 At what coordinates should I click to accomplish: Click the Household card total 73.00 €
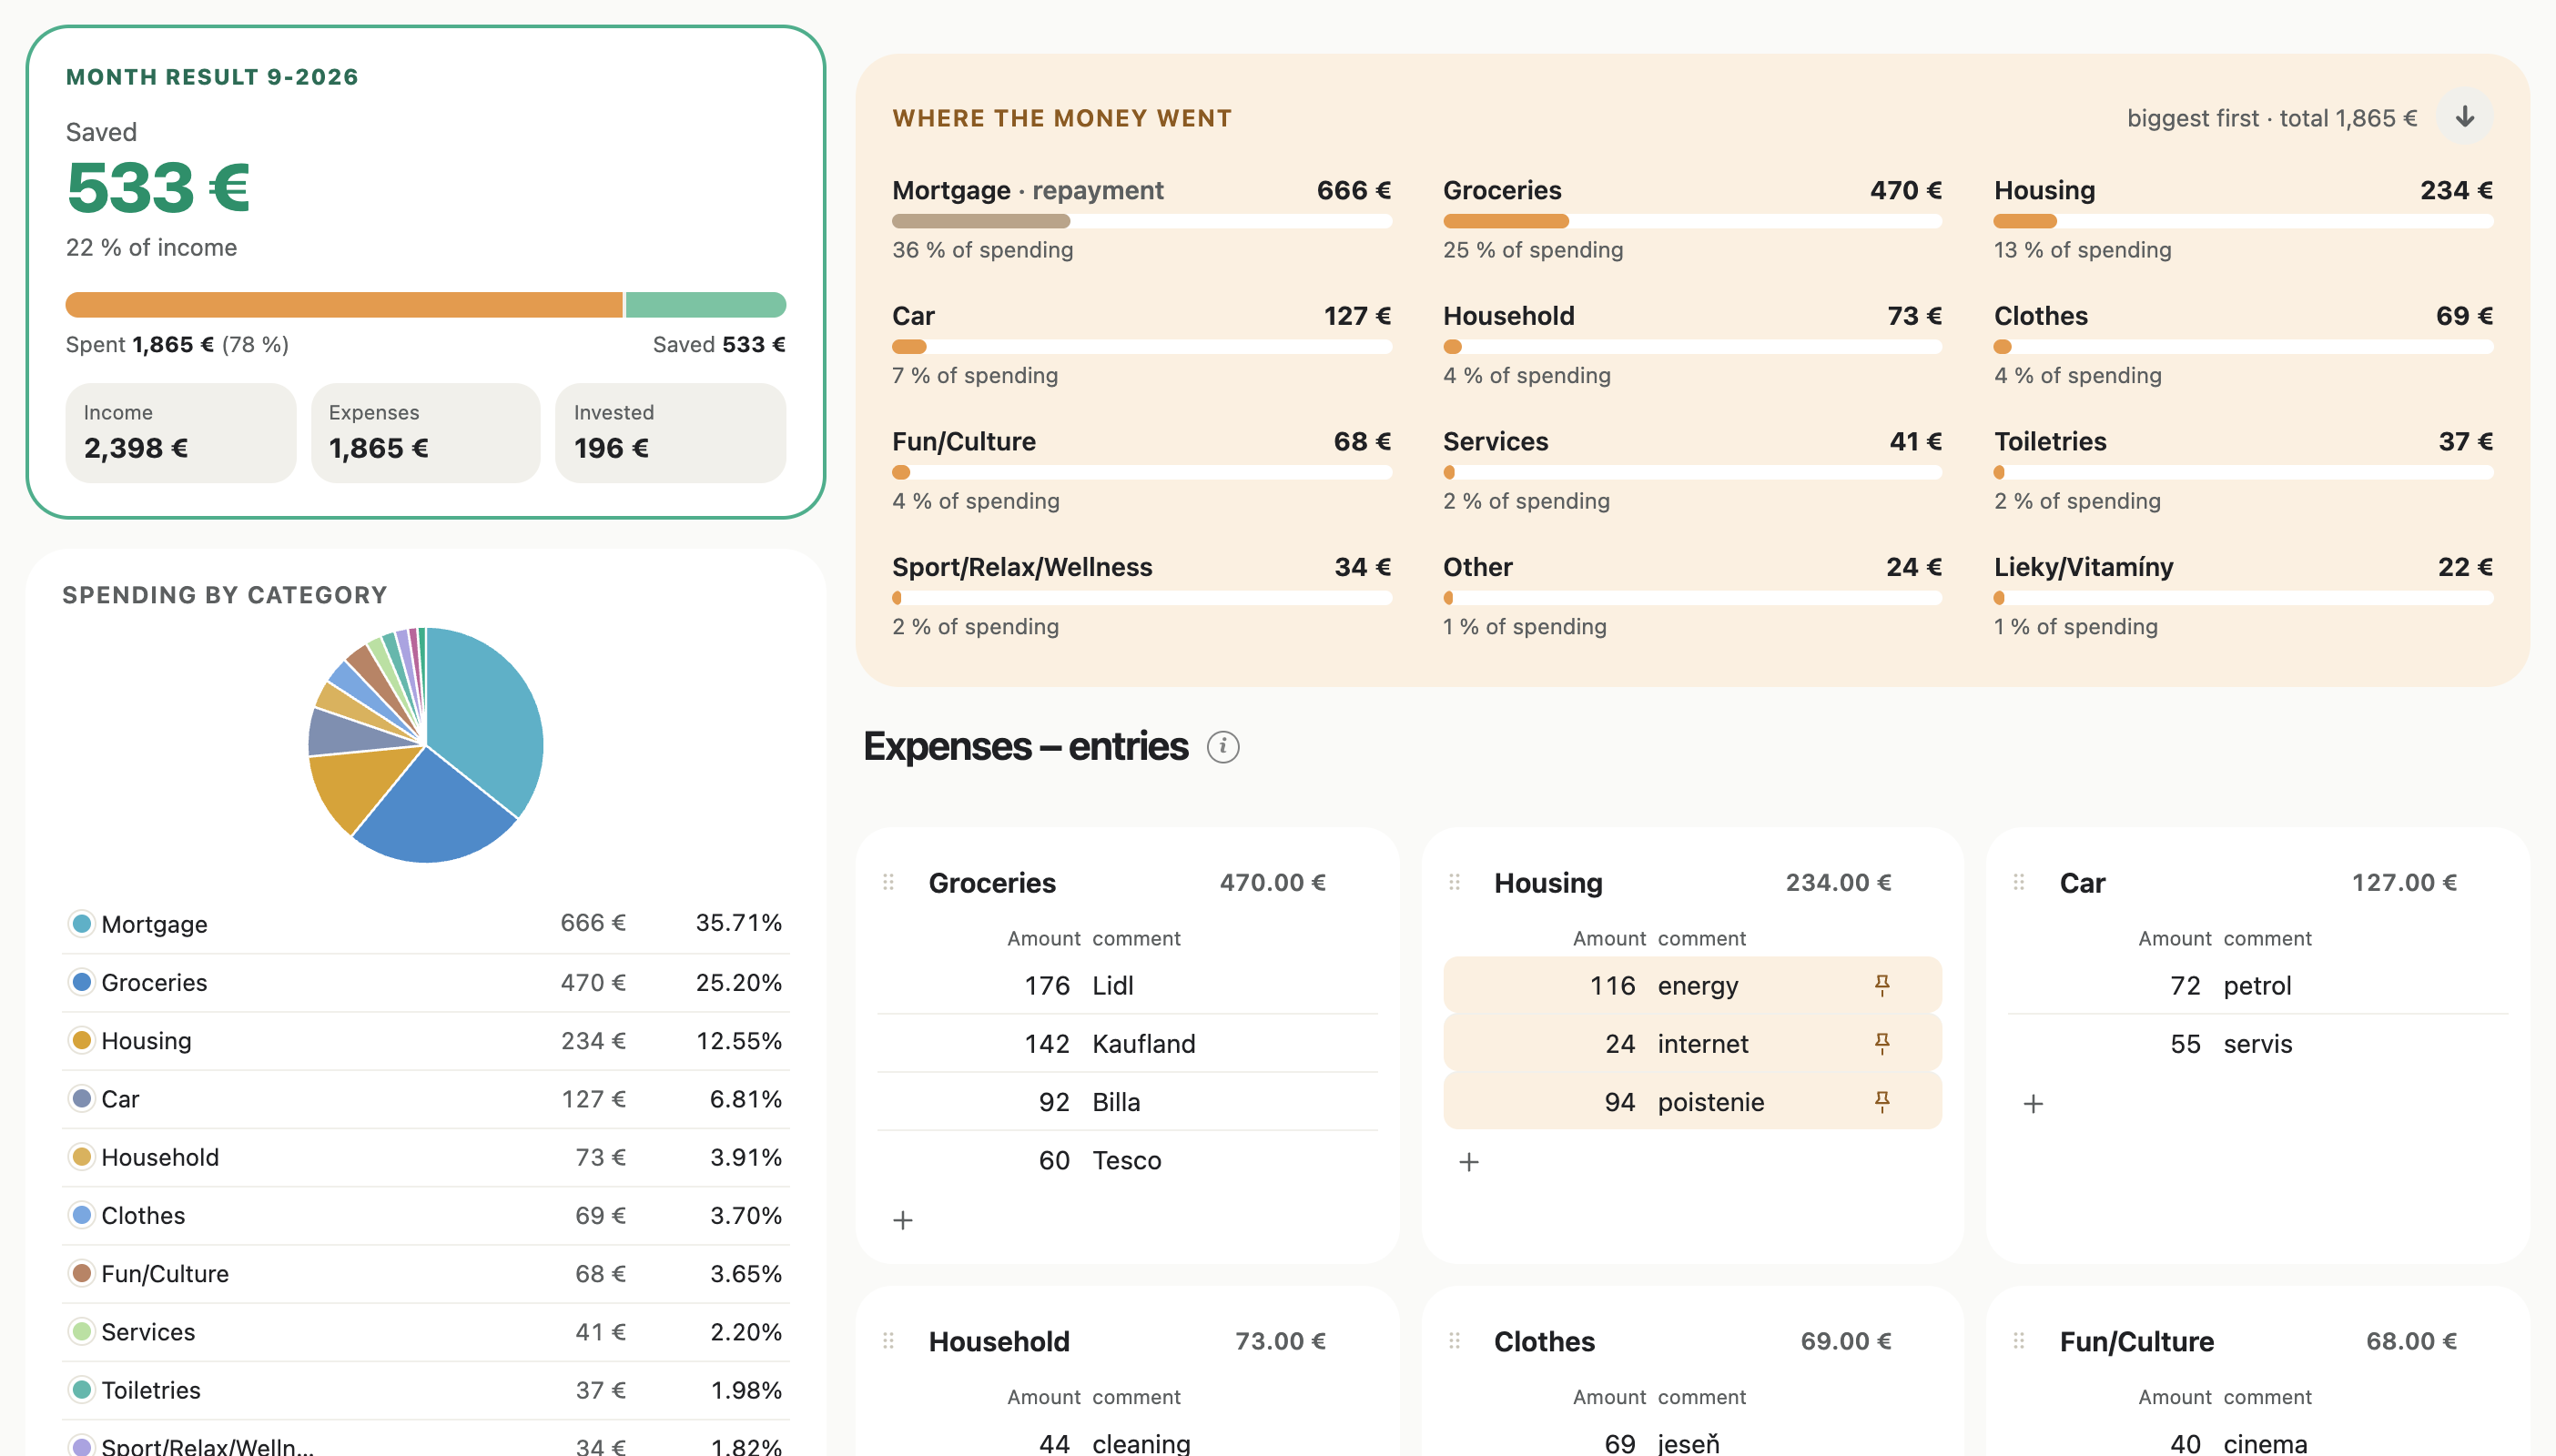[x=1280, y=1341]
